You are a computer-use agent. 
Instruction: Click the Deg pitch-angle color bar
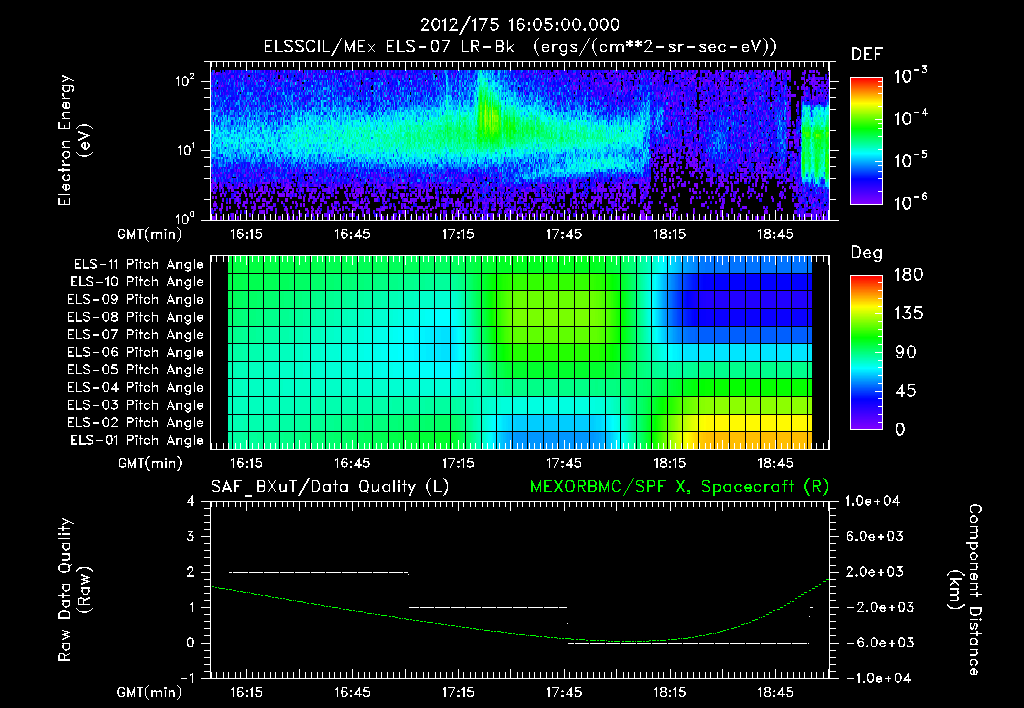[866, 352]
